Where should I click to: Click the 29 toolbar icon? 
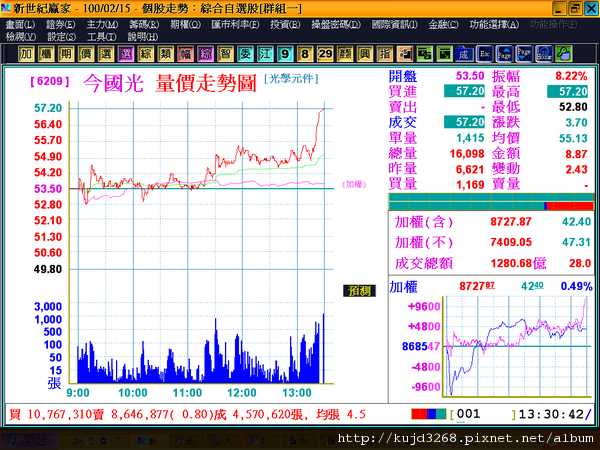click(x=325, y=54)
